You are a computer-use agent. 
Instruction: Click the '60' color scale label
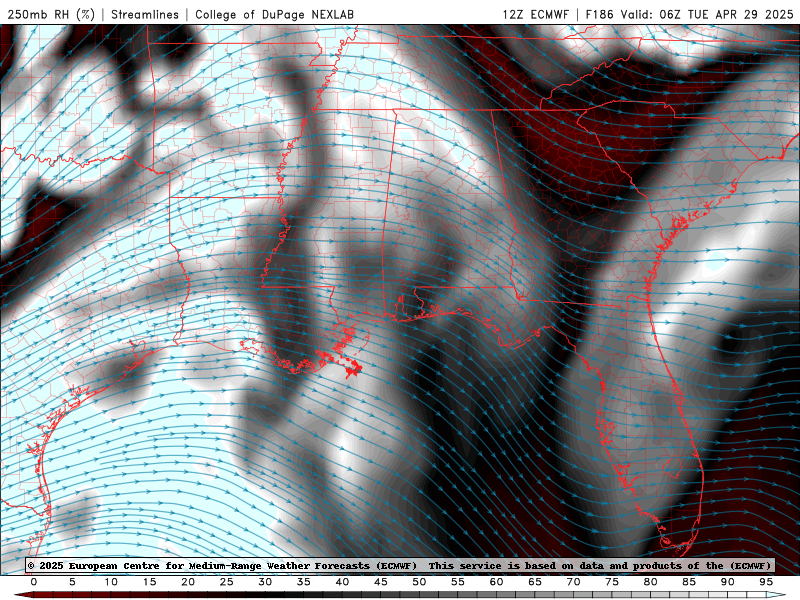496,582
